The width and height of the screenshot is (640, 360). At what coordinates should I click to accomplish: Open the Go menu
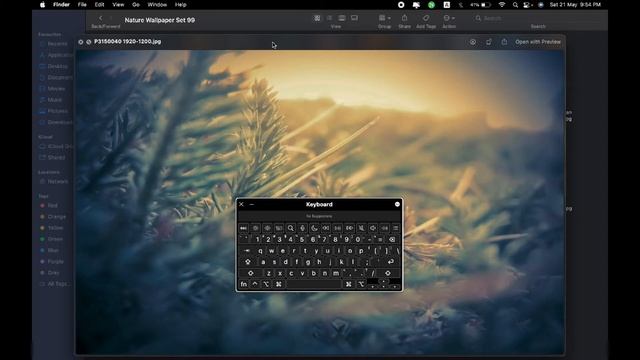tap(136, 5)
